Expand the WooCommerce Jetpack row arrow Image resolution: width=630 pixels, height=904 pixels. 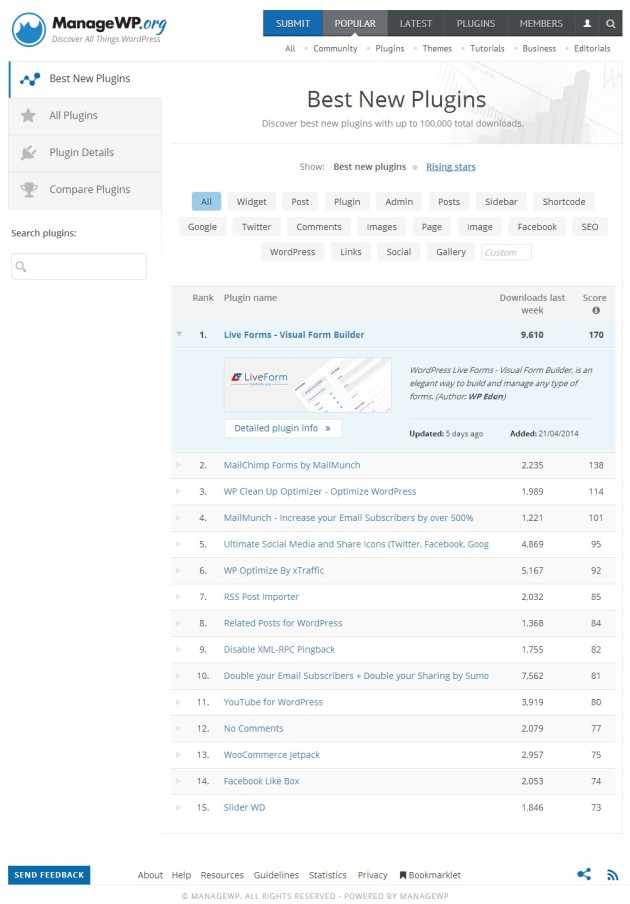tap(178, 754)
